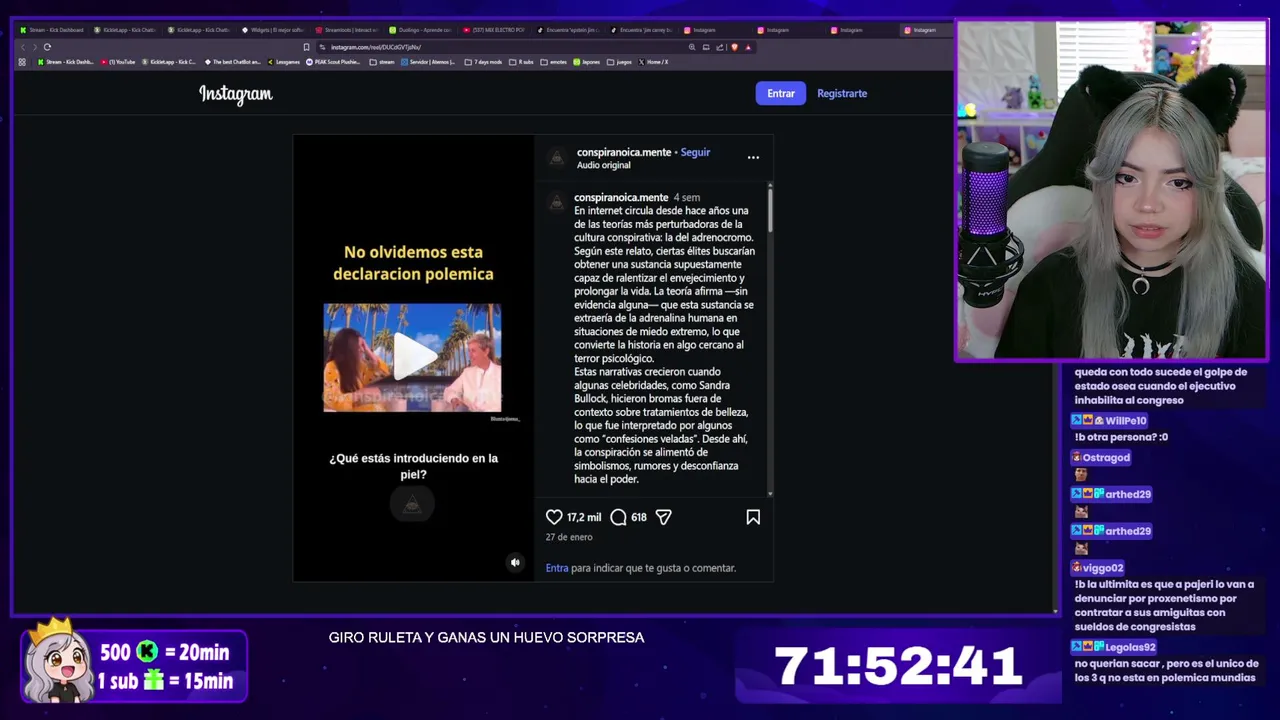Open the juegos bookmarks folder
This screenshot has width=1280, height=720.
(x=619, y=62)
